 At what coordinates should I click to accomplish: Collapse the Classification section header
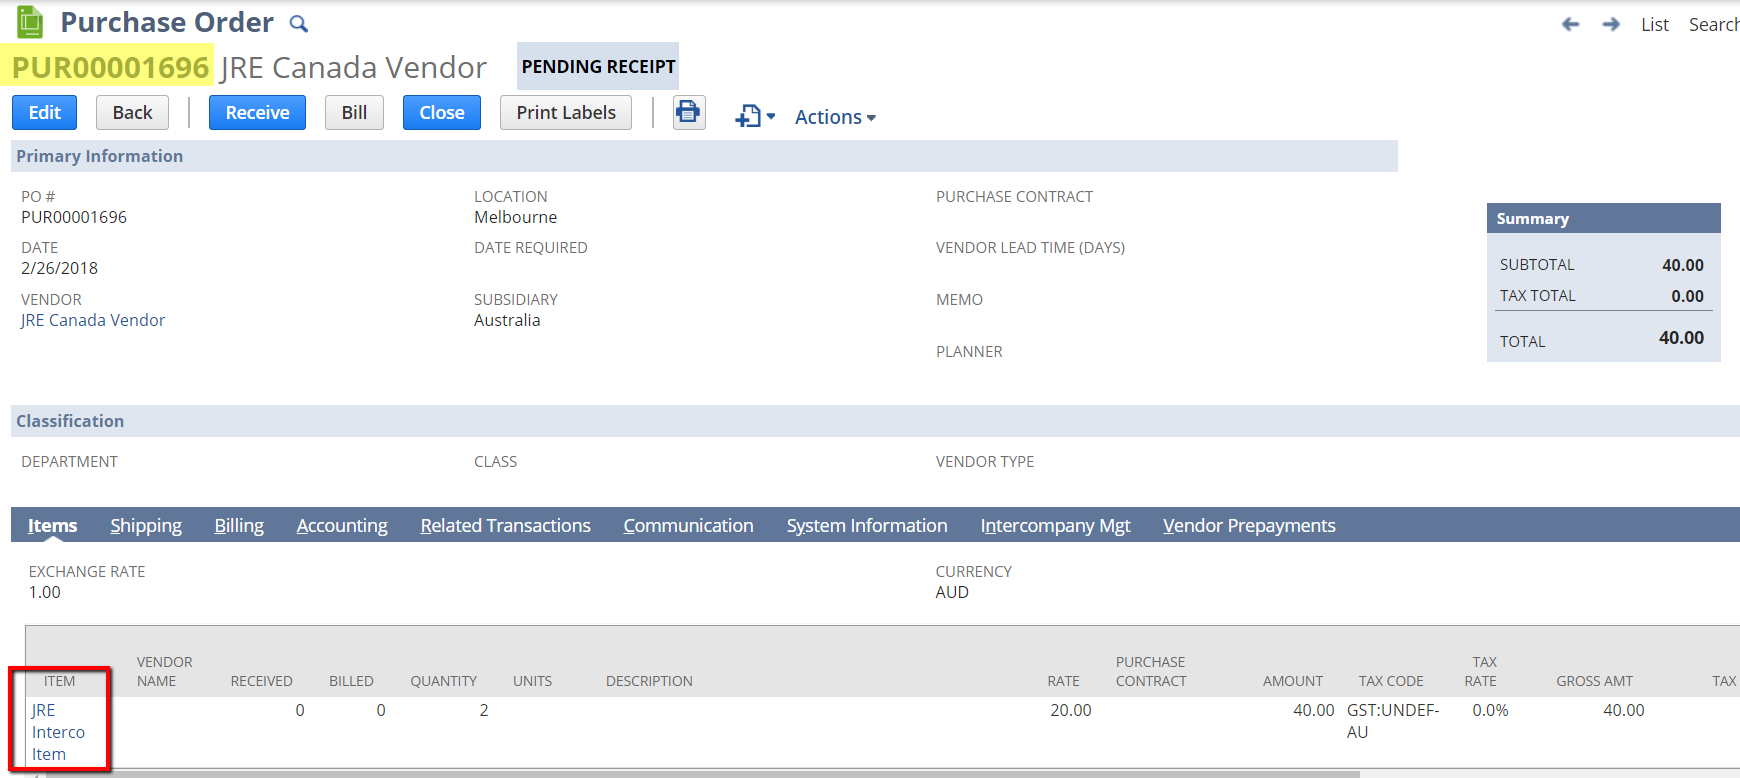(70, 421)
